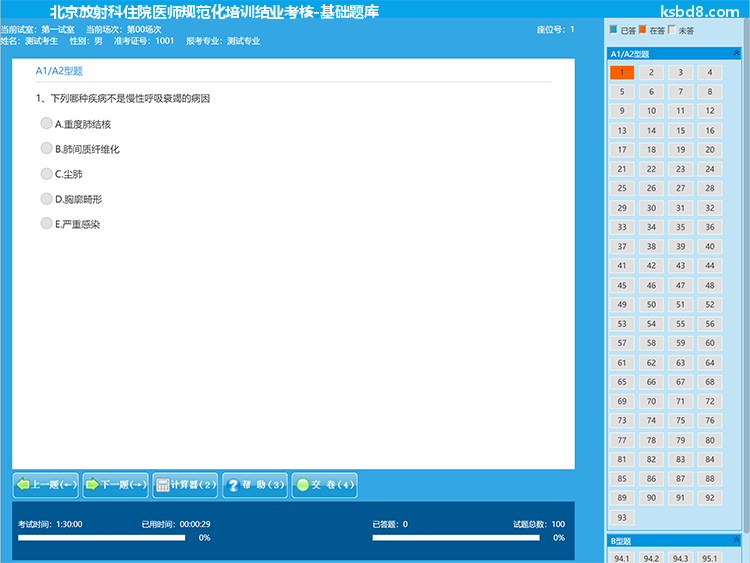Jump to question 29 in navigator

(622, 208)
